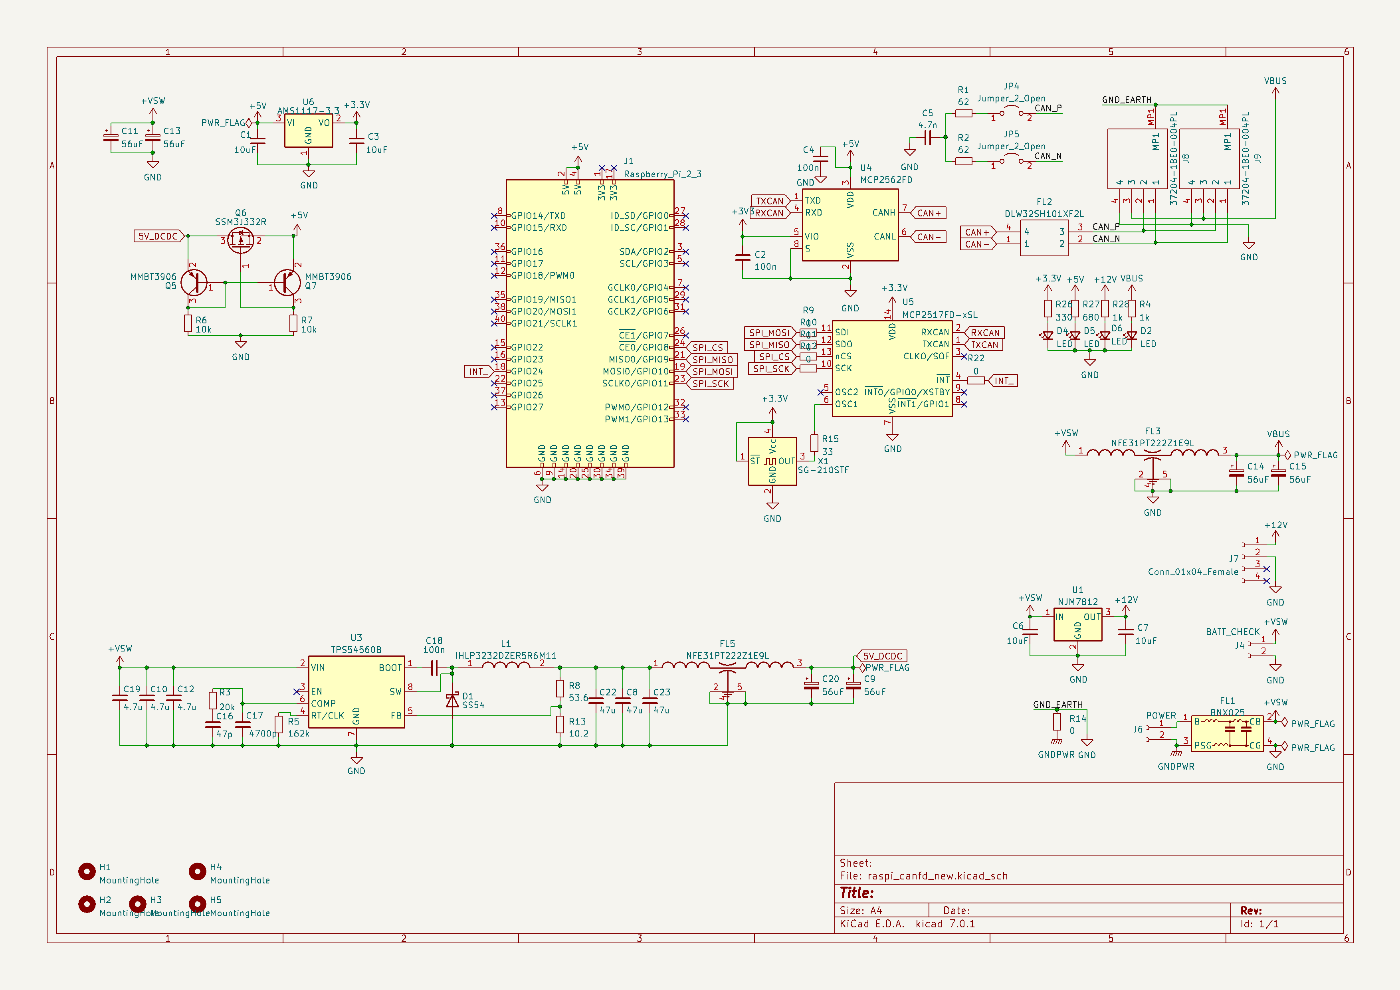Viewport: 1400px width, 990px height.
Task: Click the 'Rev:' field in title block
Action: 1251,911
